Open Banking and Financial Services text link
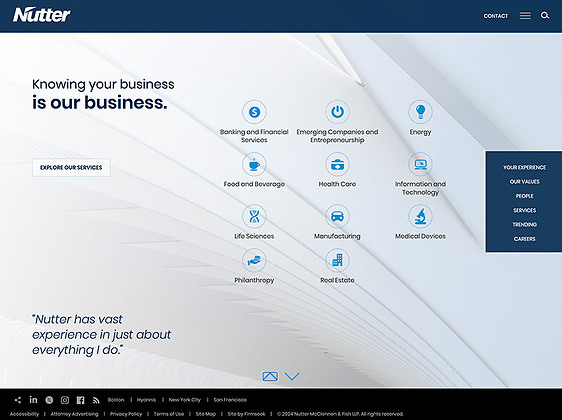 click(254, 136)
